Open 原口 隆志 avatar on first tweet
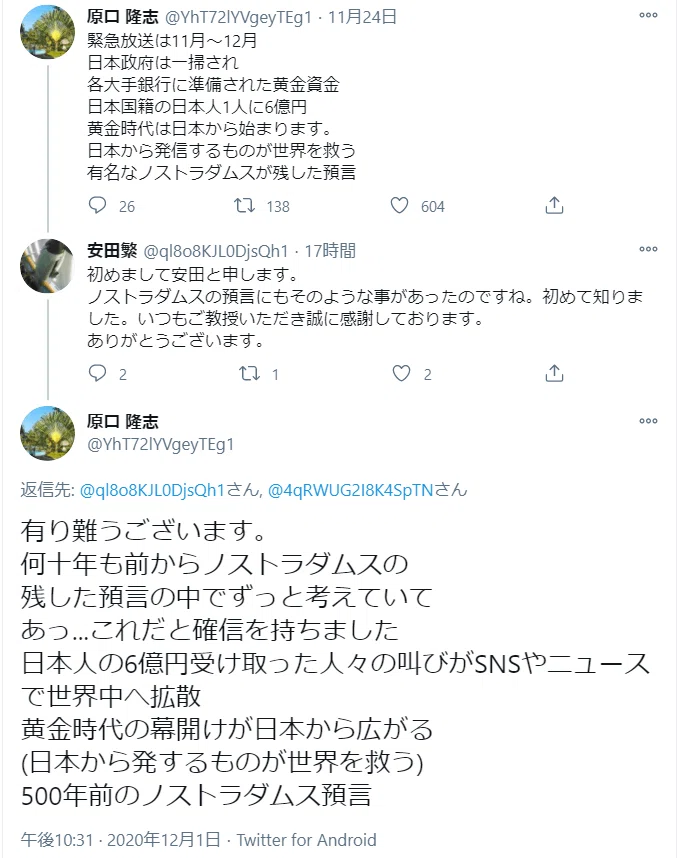Screen dimensions: 677x858 pos(48,32)
